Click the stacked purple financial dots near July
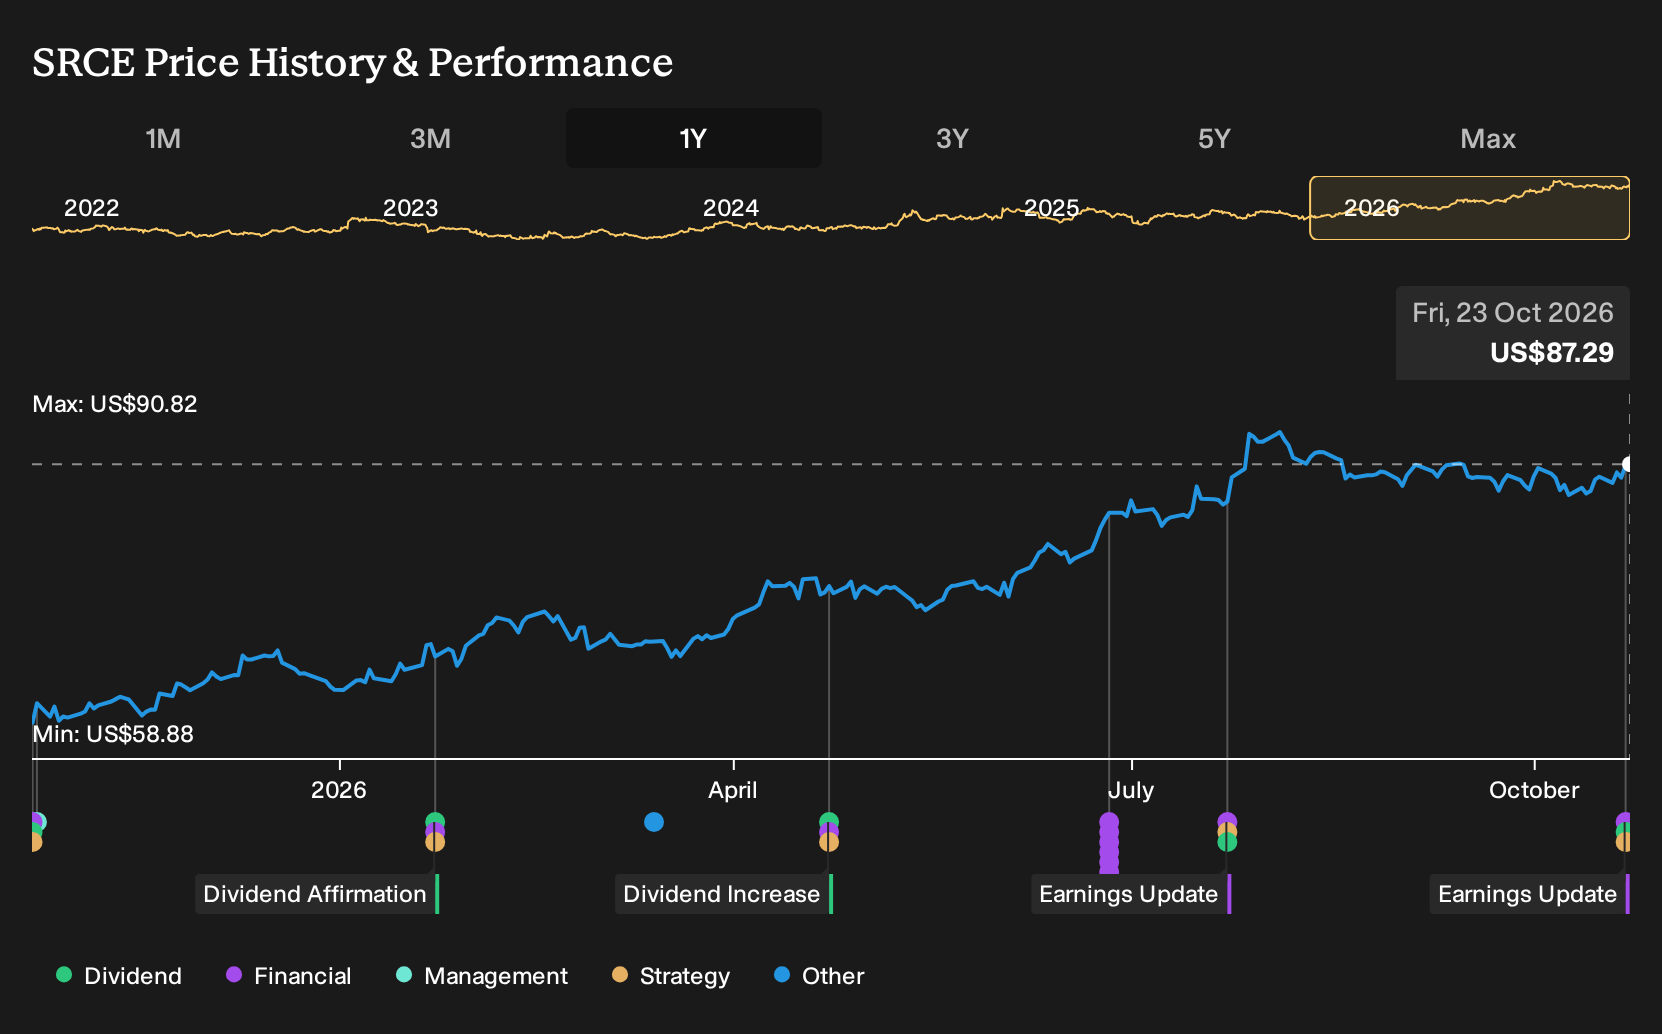Viewport: 1662px width, 1034px height. click(x=1109, y=842)
